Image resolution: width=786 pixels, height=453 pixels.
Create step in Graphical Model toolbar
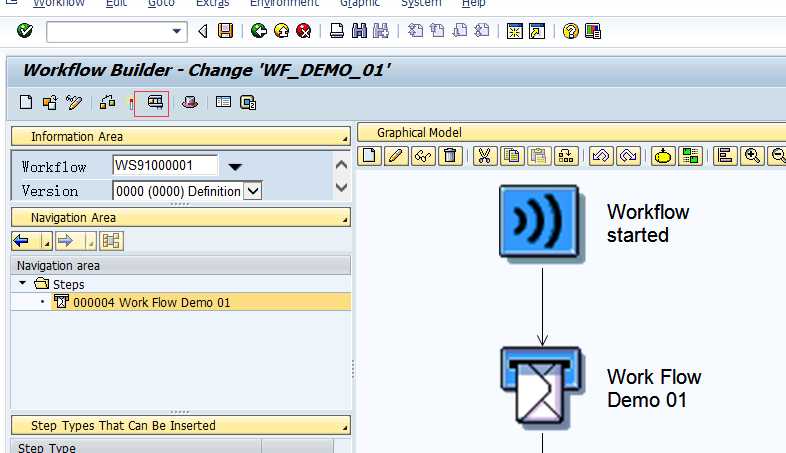[x=369, y=156]
